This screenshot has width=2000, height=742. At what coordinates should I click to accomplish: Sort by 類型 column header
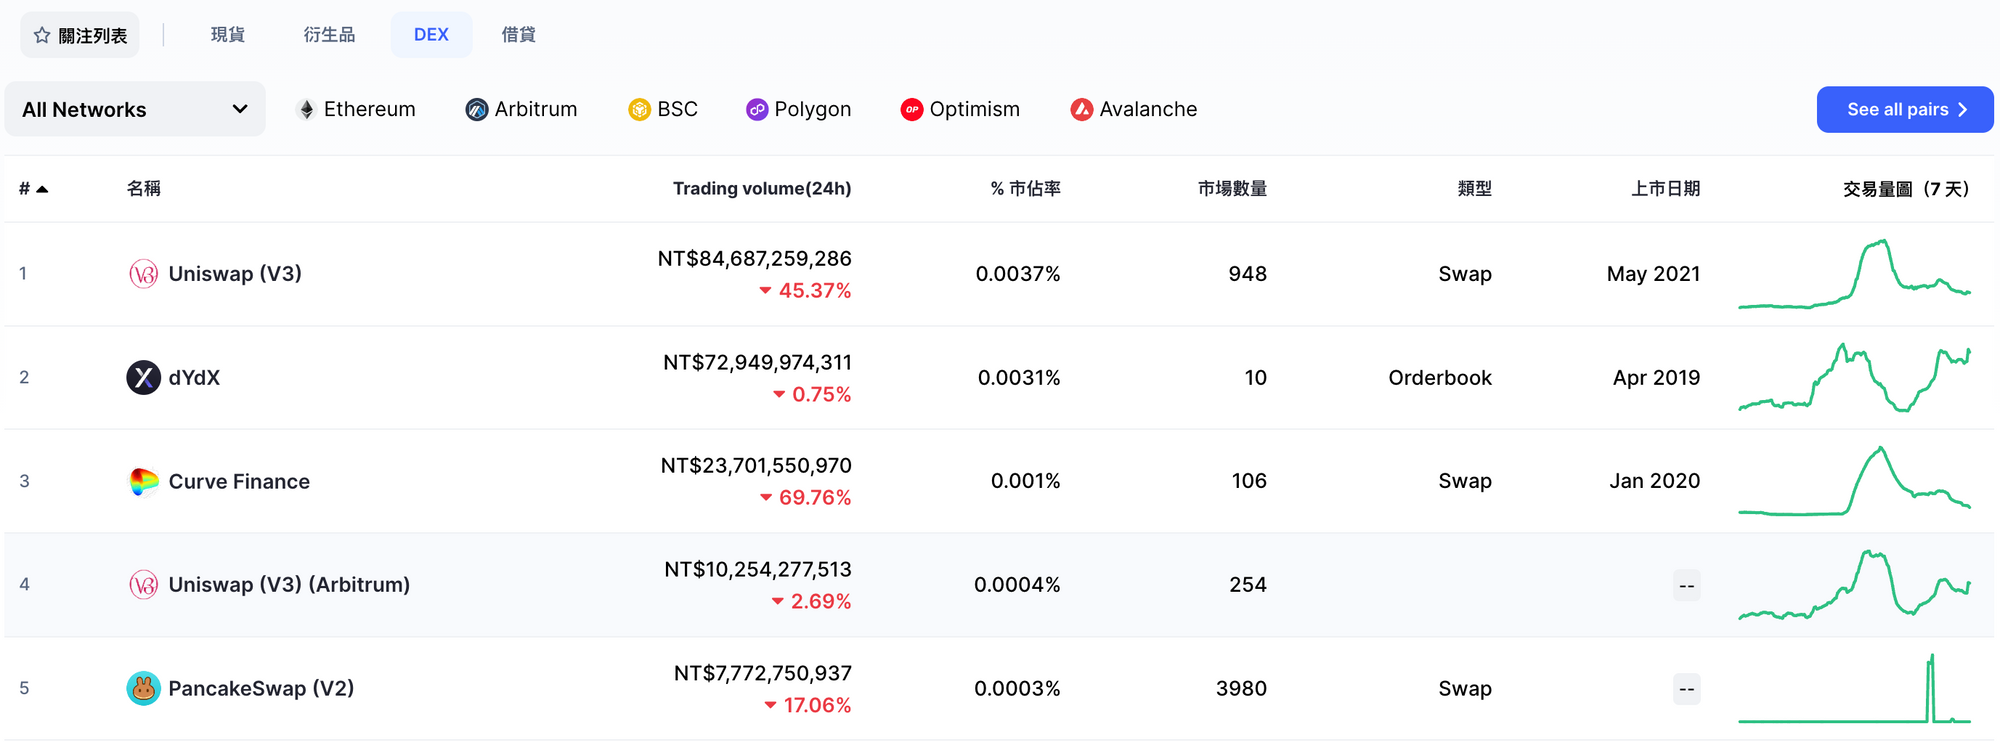point(1475,189)
